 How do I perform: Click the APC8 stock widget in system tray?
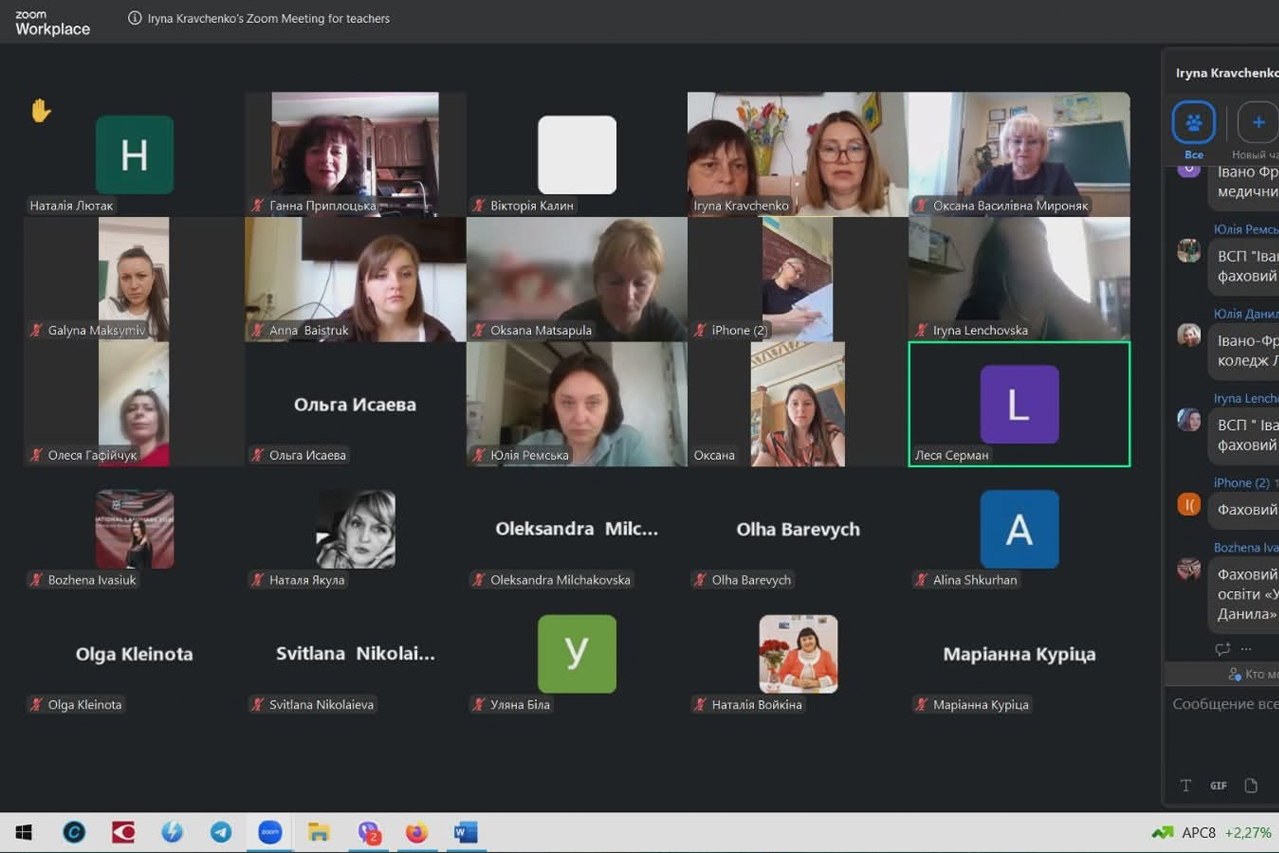click(1212, 832)
